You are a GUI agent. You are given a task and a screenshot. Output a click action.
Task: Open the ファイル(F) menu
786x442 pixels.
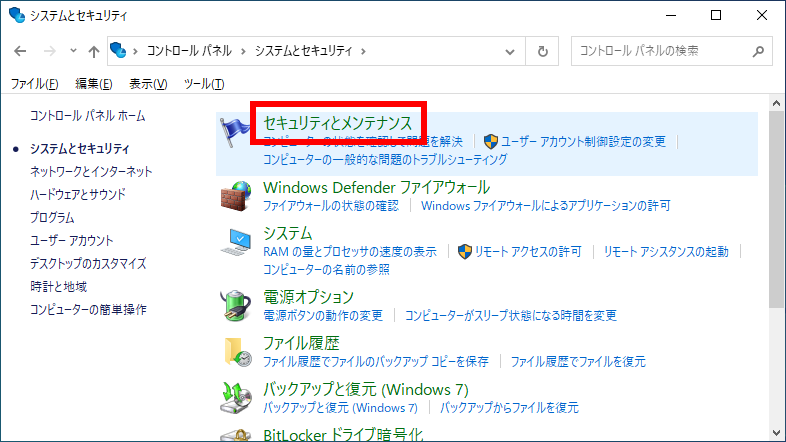(34, 84)
